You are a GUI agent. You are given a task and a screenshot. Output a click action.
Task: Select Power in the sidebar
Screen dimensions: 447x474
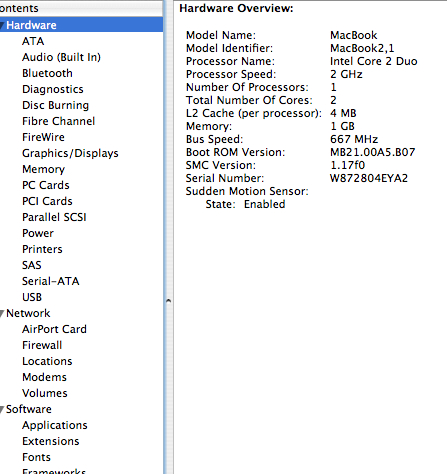pos(38,233)
